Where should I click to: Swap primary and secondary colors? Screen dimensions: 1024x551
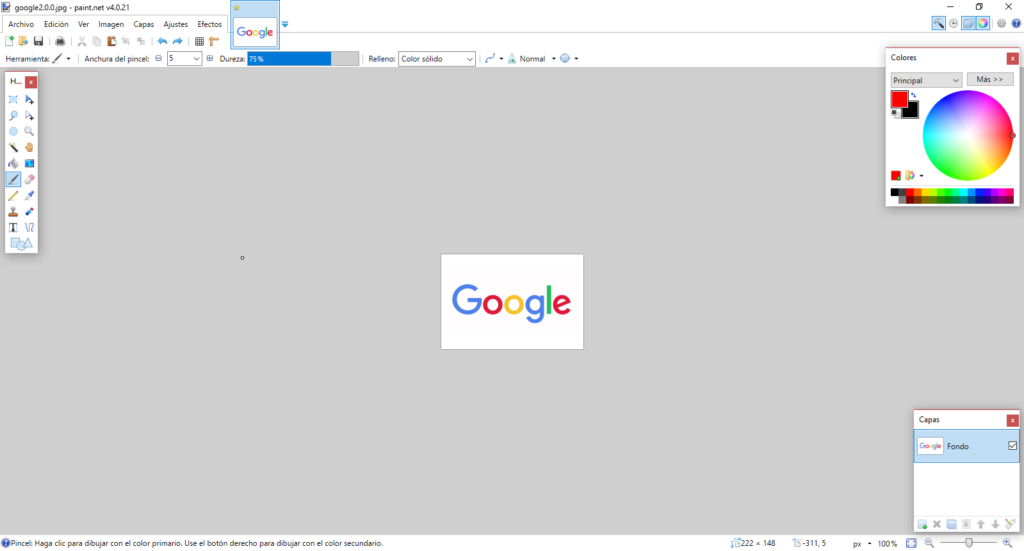[914, 95]
